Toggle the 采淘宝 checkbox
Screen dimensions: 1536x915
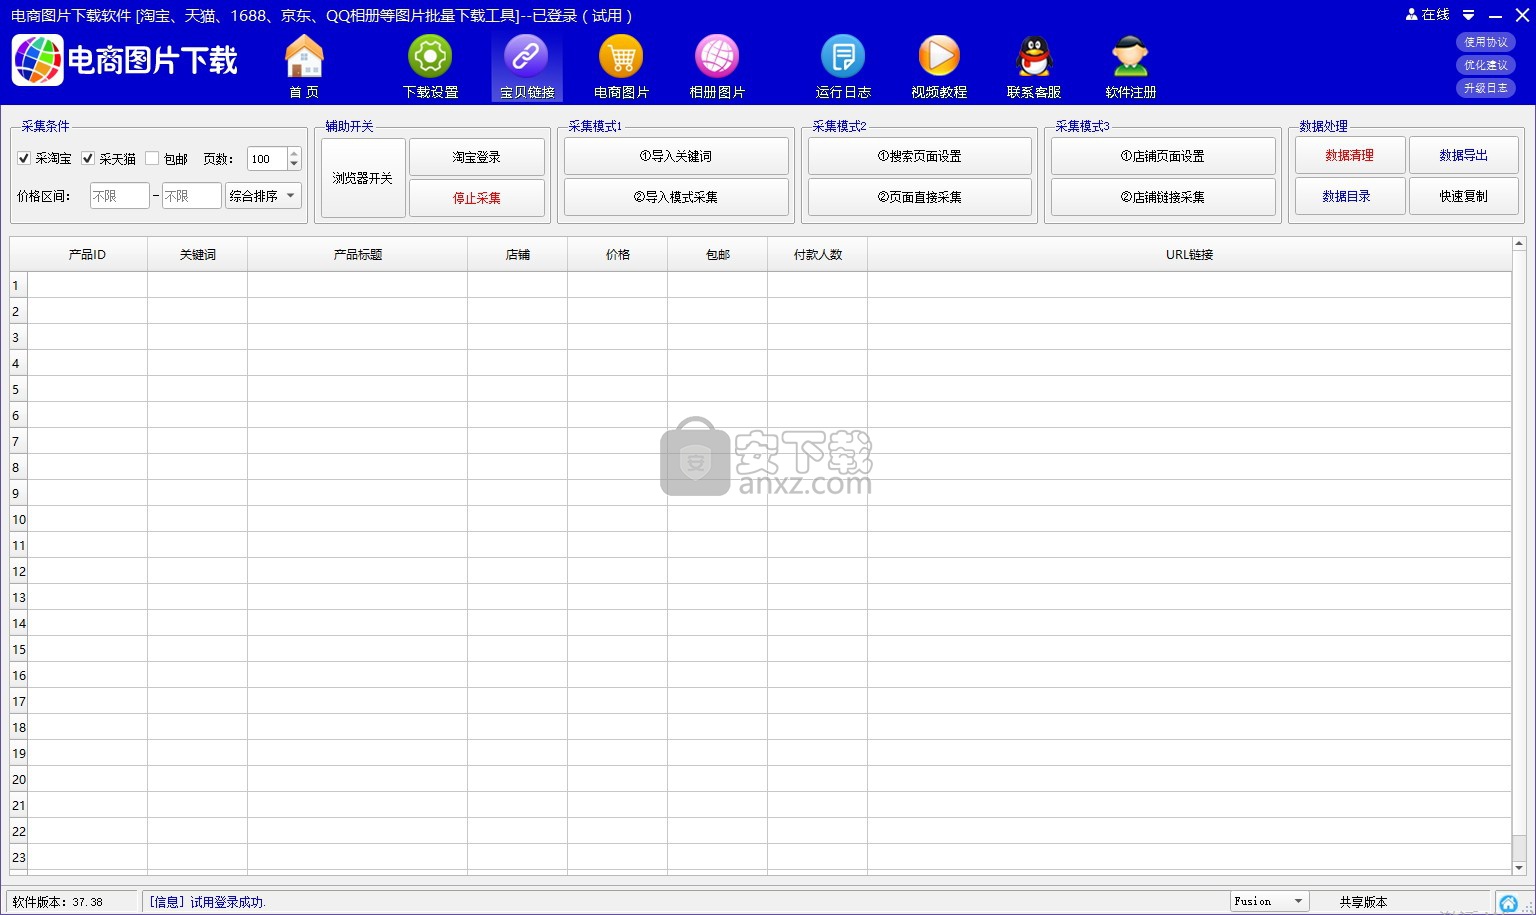click(24, 158)
